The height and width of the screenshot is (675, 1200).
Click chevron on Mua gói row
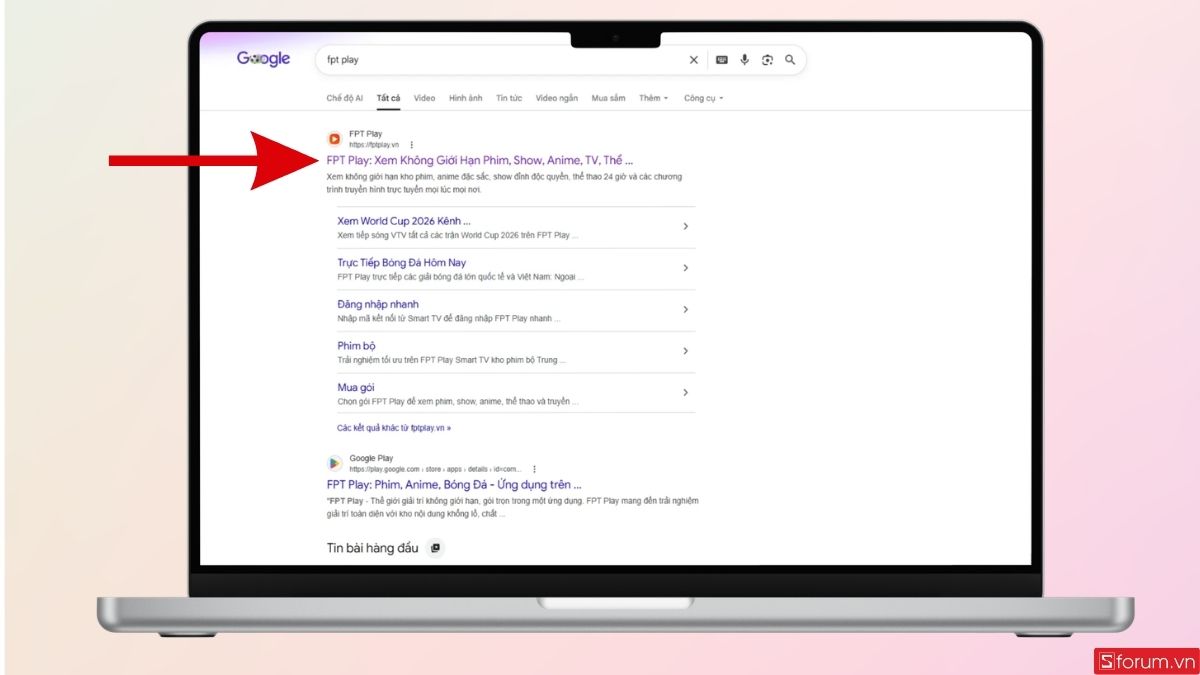(x=685, y=392)
